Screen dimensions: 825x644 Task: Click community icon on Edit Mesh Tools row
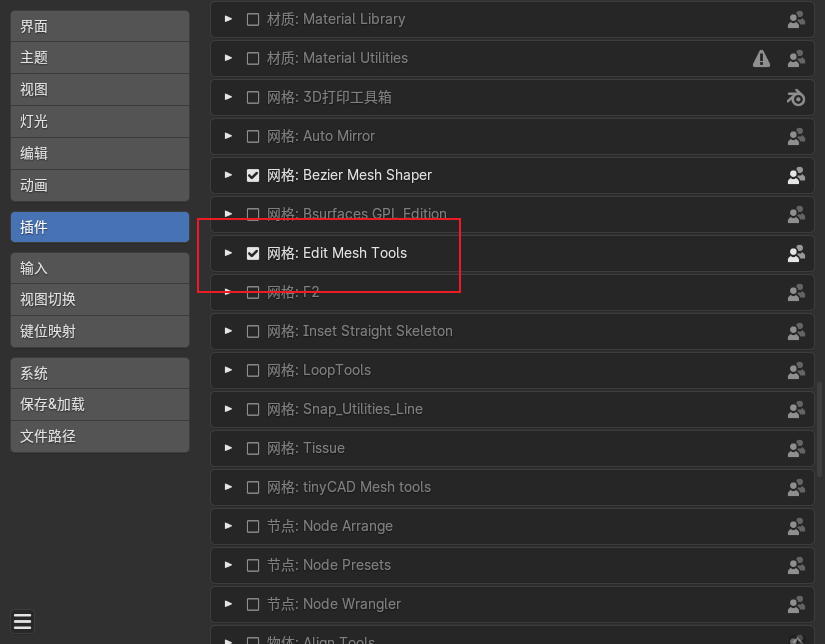796,254
